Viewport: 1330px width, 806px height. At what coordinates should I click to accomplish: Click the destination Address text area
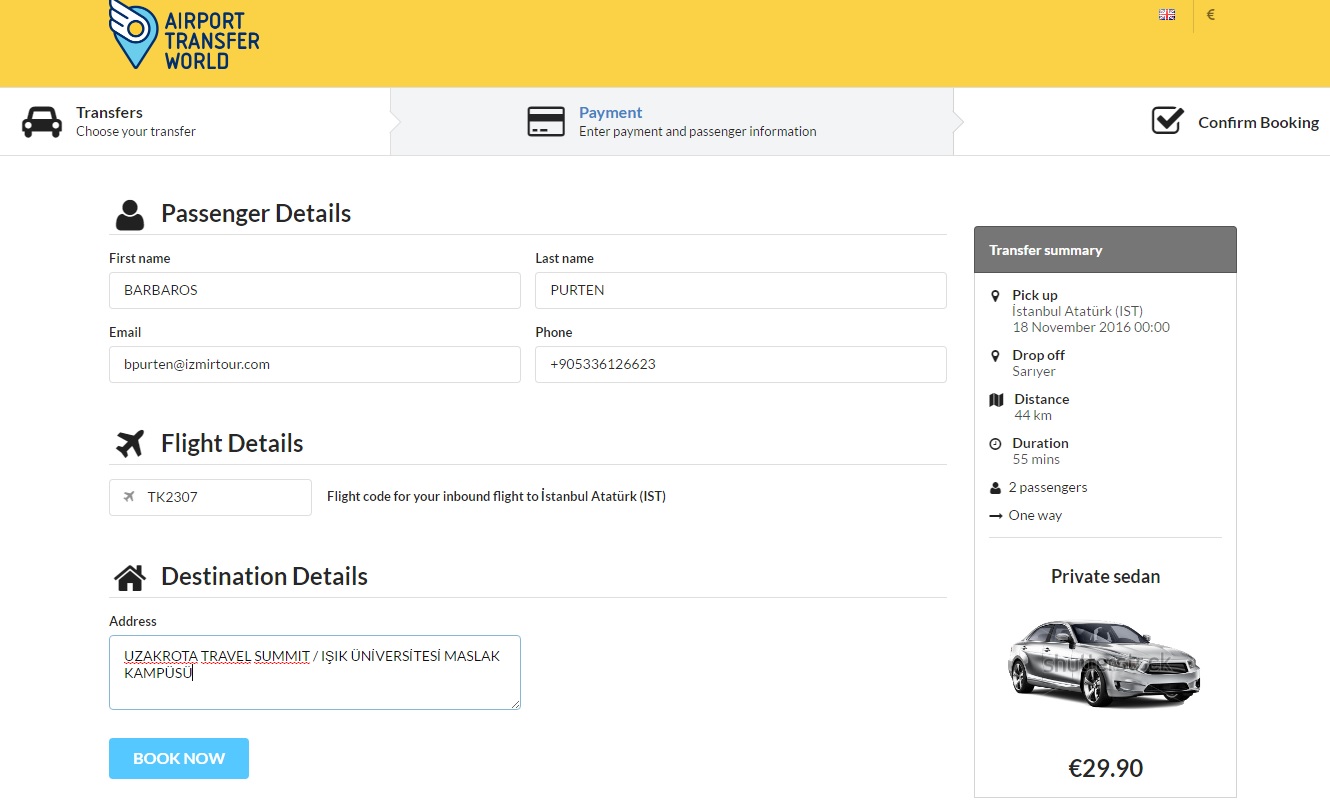coord(314,672)
